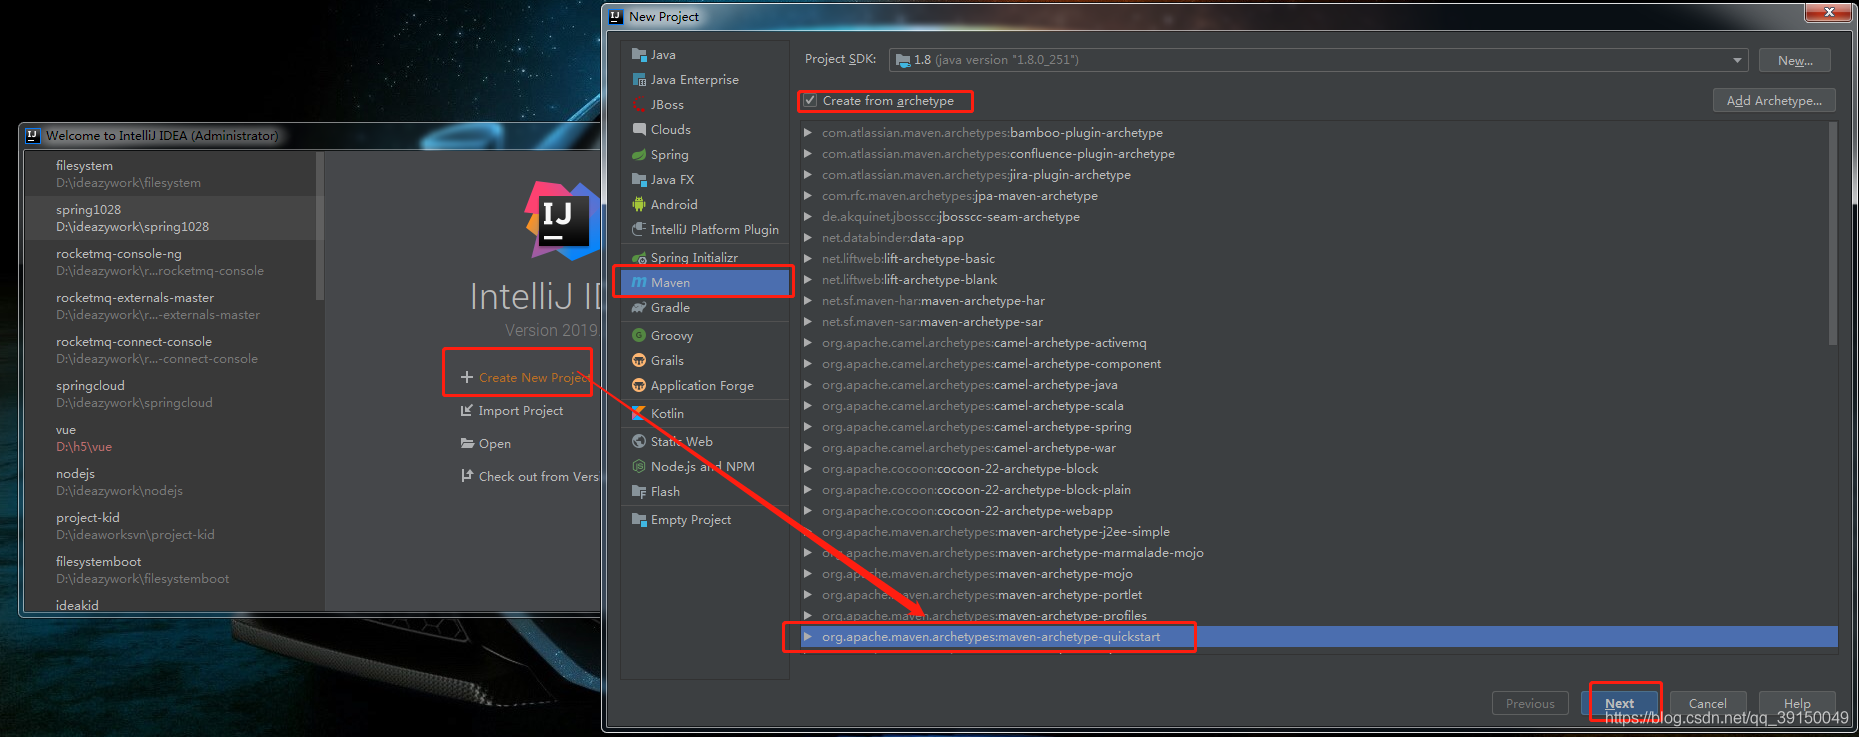Choose Spring Initializr project type
The height and width of the screenshot is (737, 1859).
[x=705, y=258]
